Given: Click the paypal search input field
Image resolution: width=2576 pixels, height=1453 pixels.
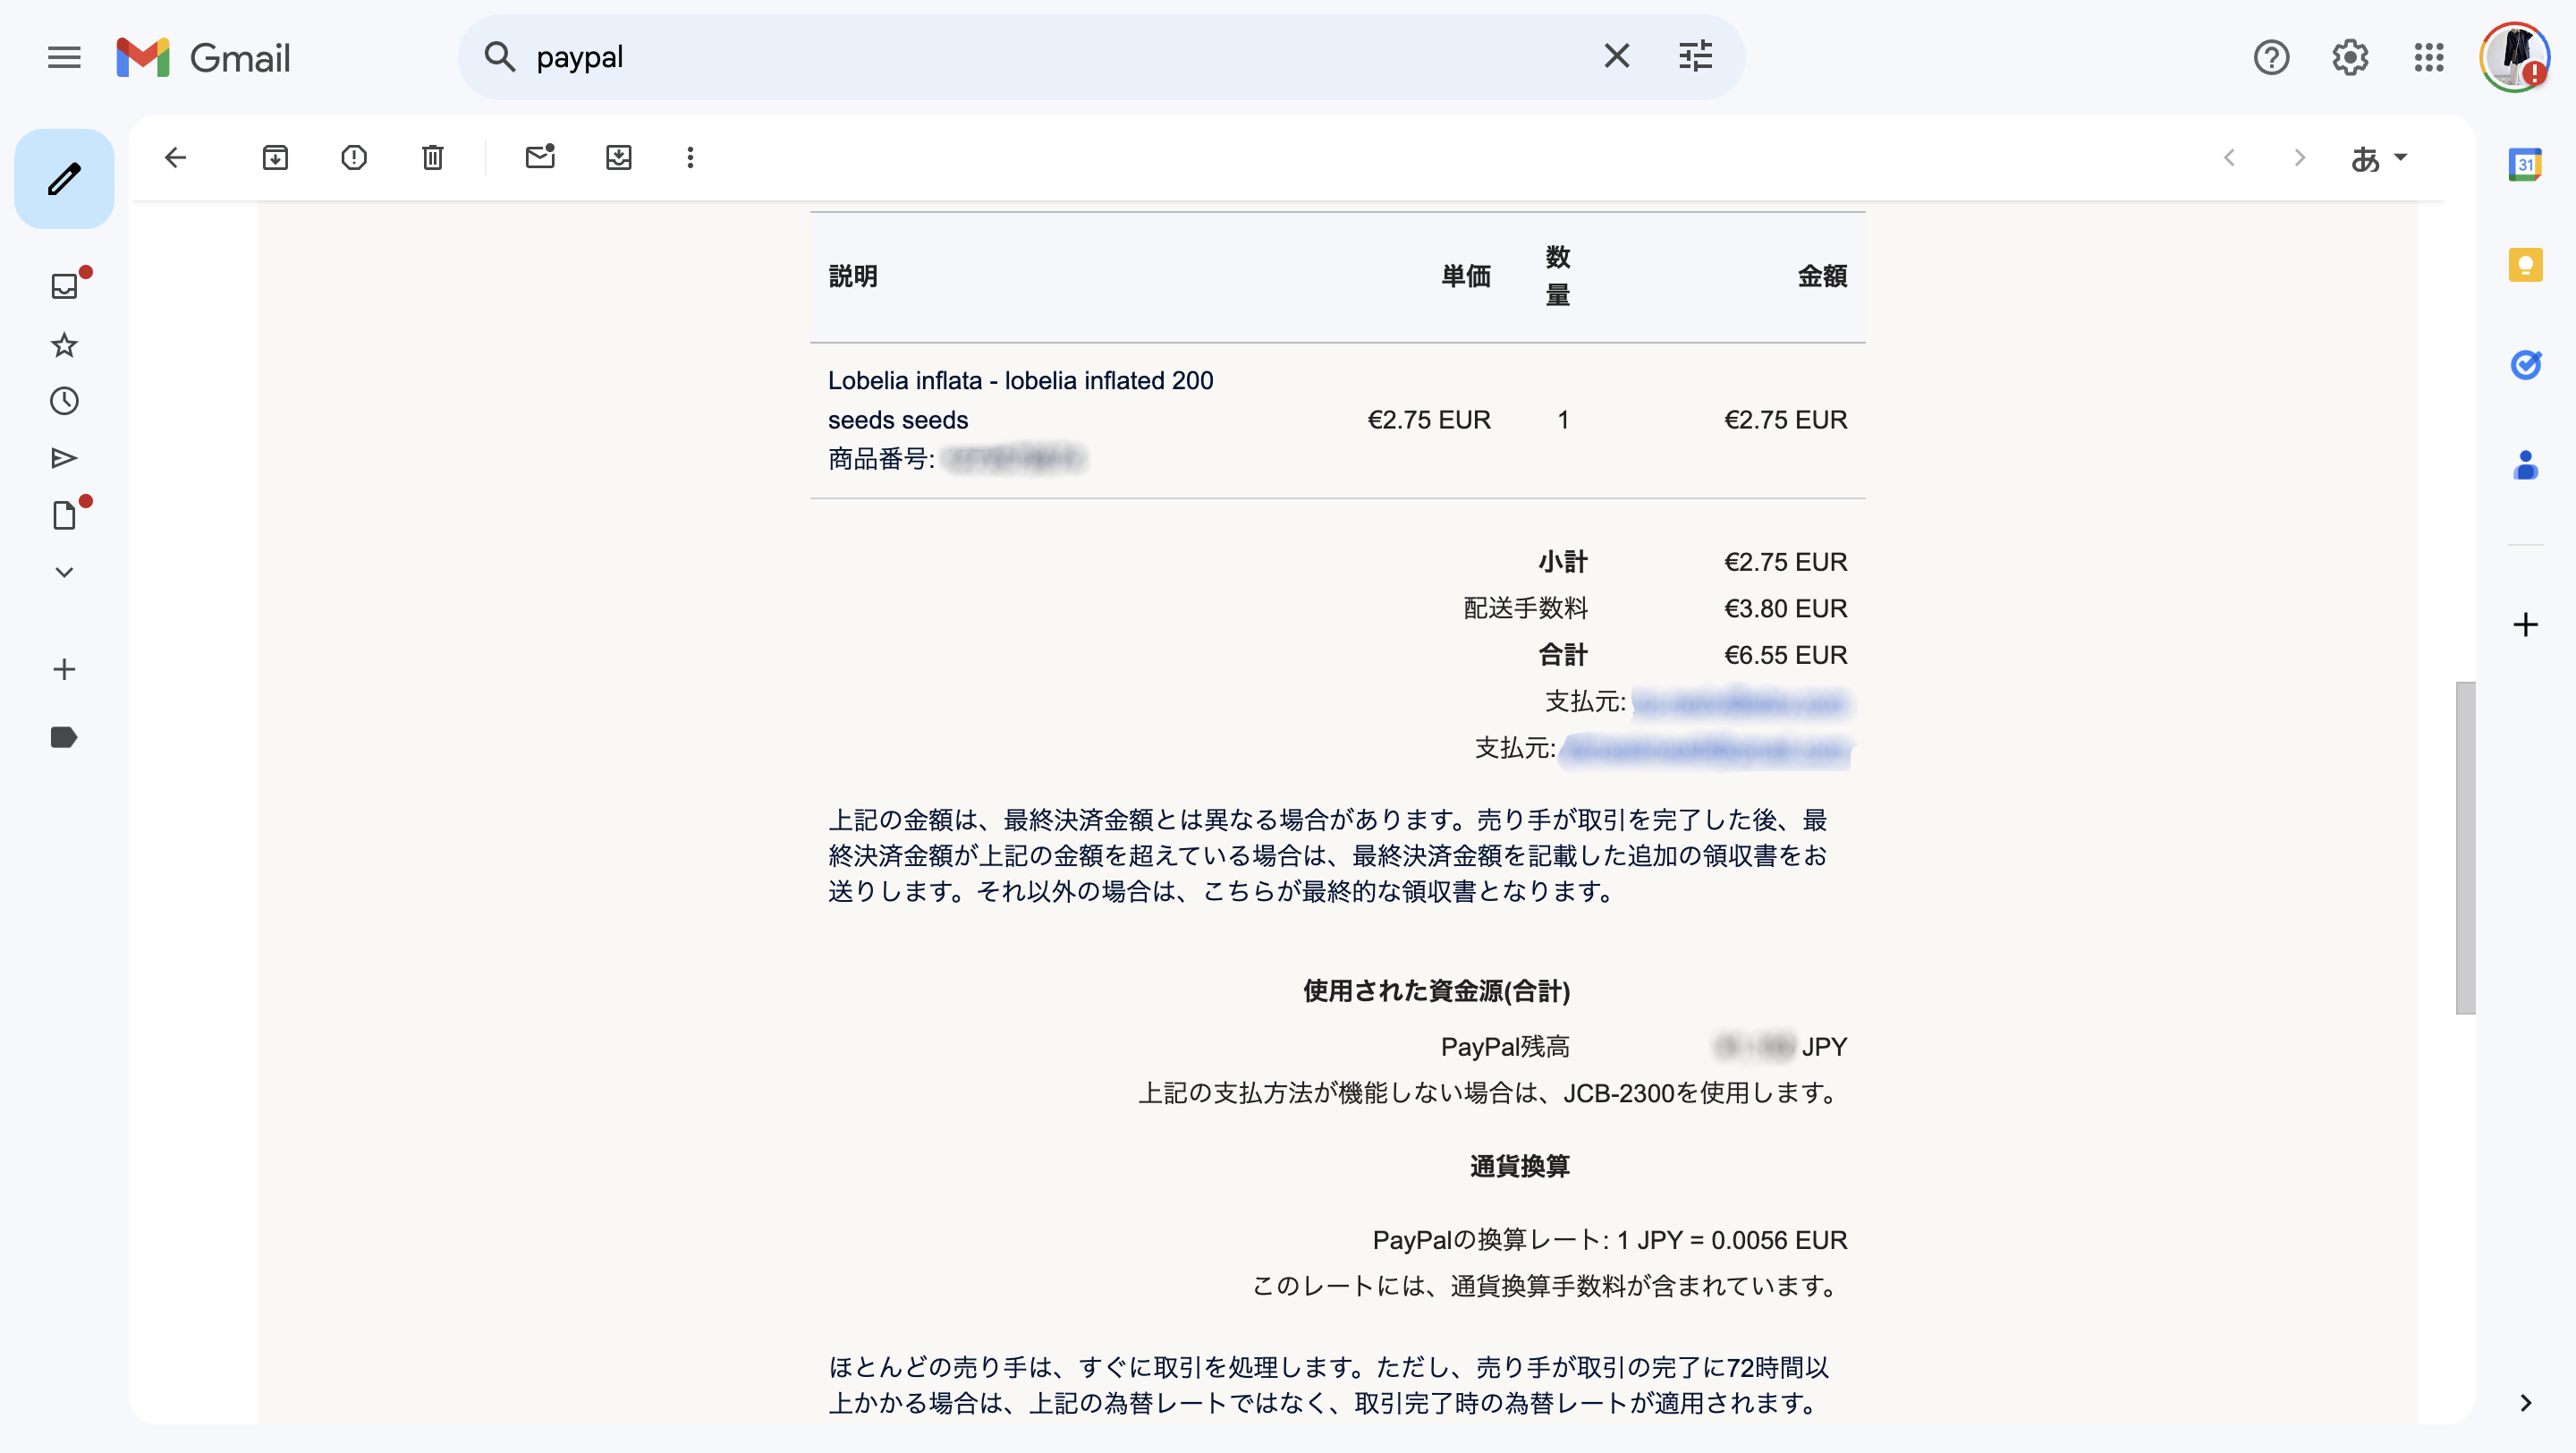Looking at the screenshot, I should [1000, 57].
